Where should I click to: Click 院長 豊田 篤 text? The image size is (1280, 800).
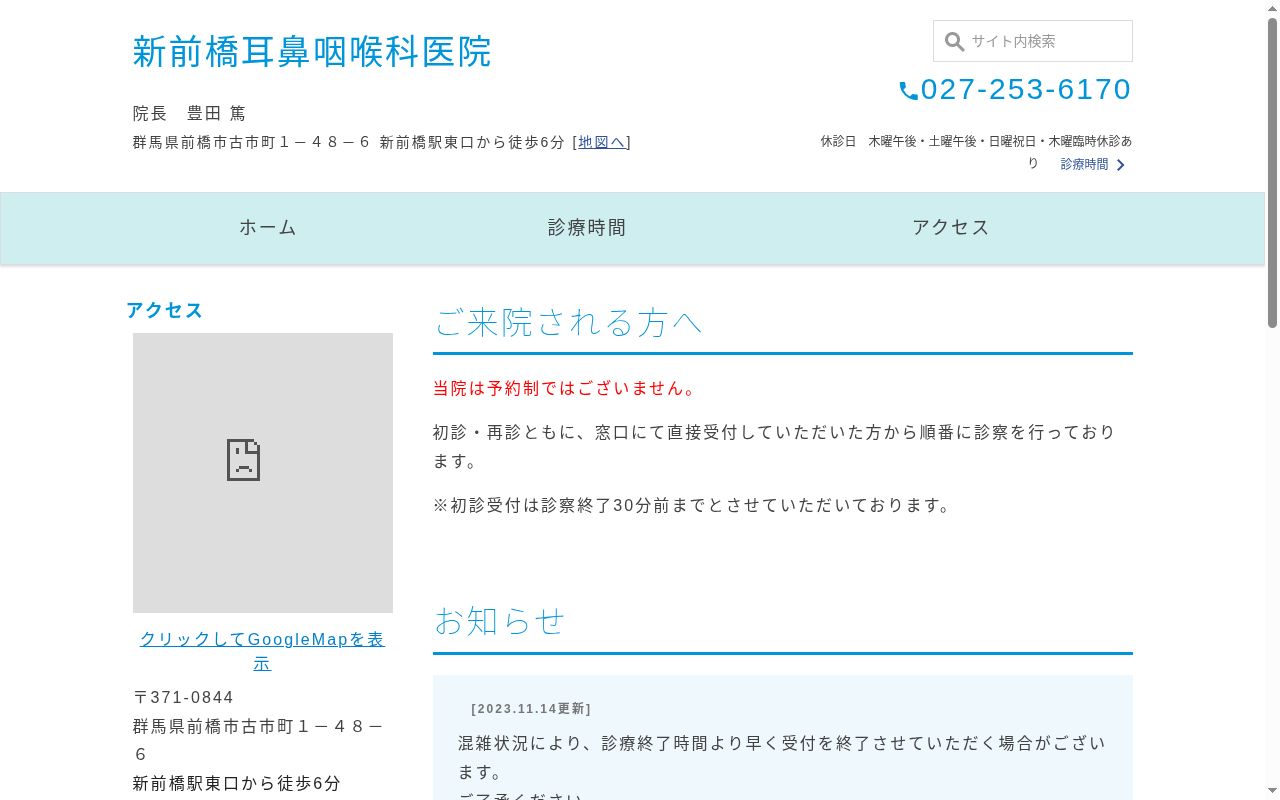coord(189,114)
